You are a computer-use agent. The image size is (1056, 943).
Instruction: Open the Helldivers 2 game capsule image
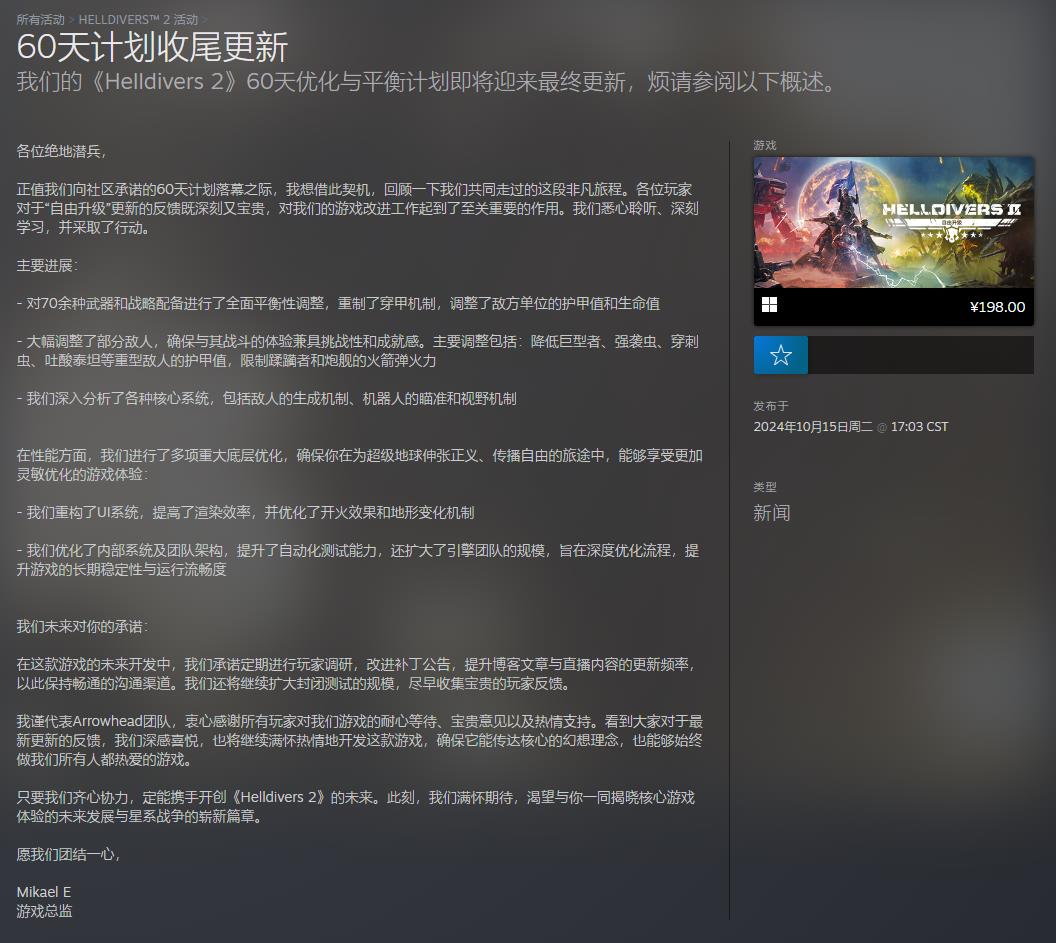(893, 222)
